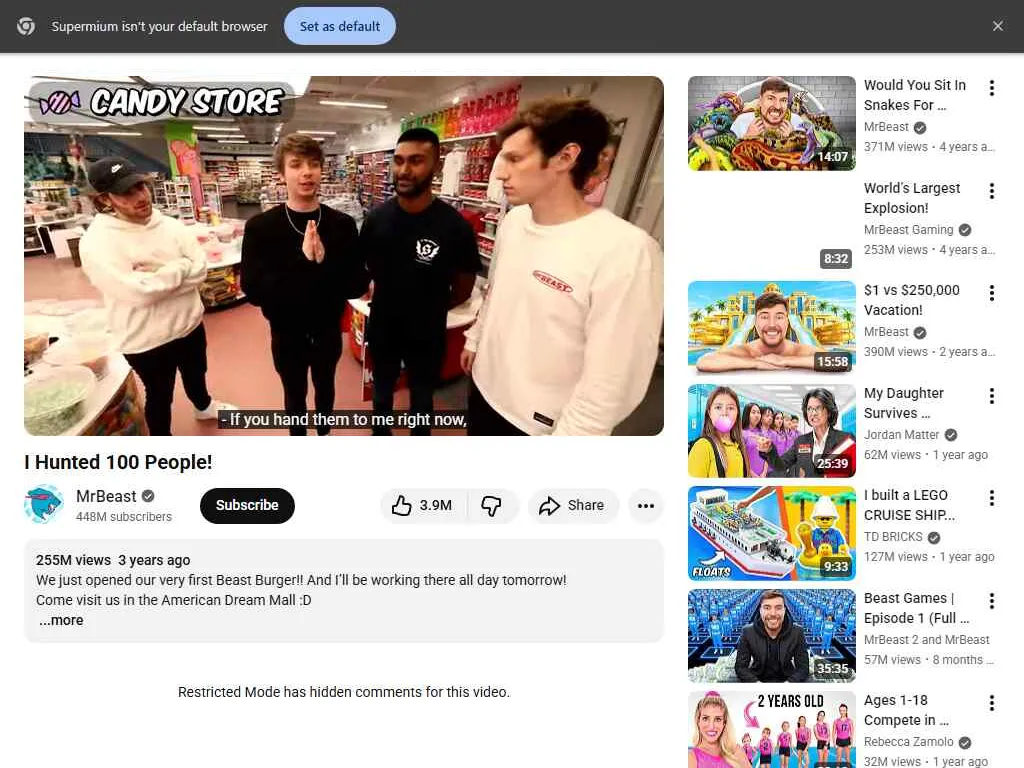Open 'Would You Sit In Snakes' thumbnail
This screenshot has width=1024, height=768.
771,123
